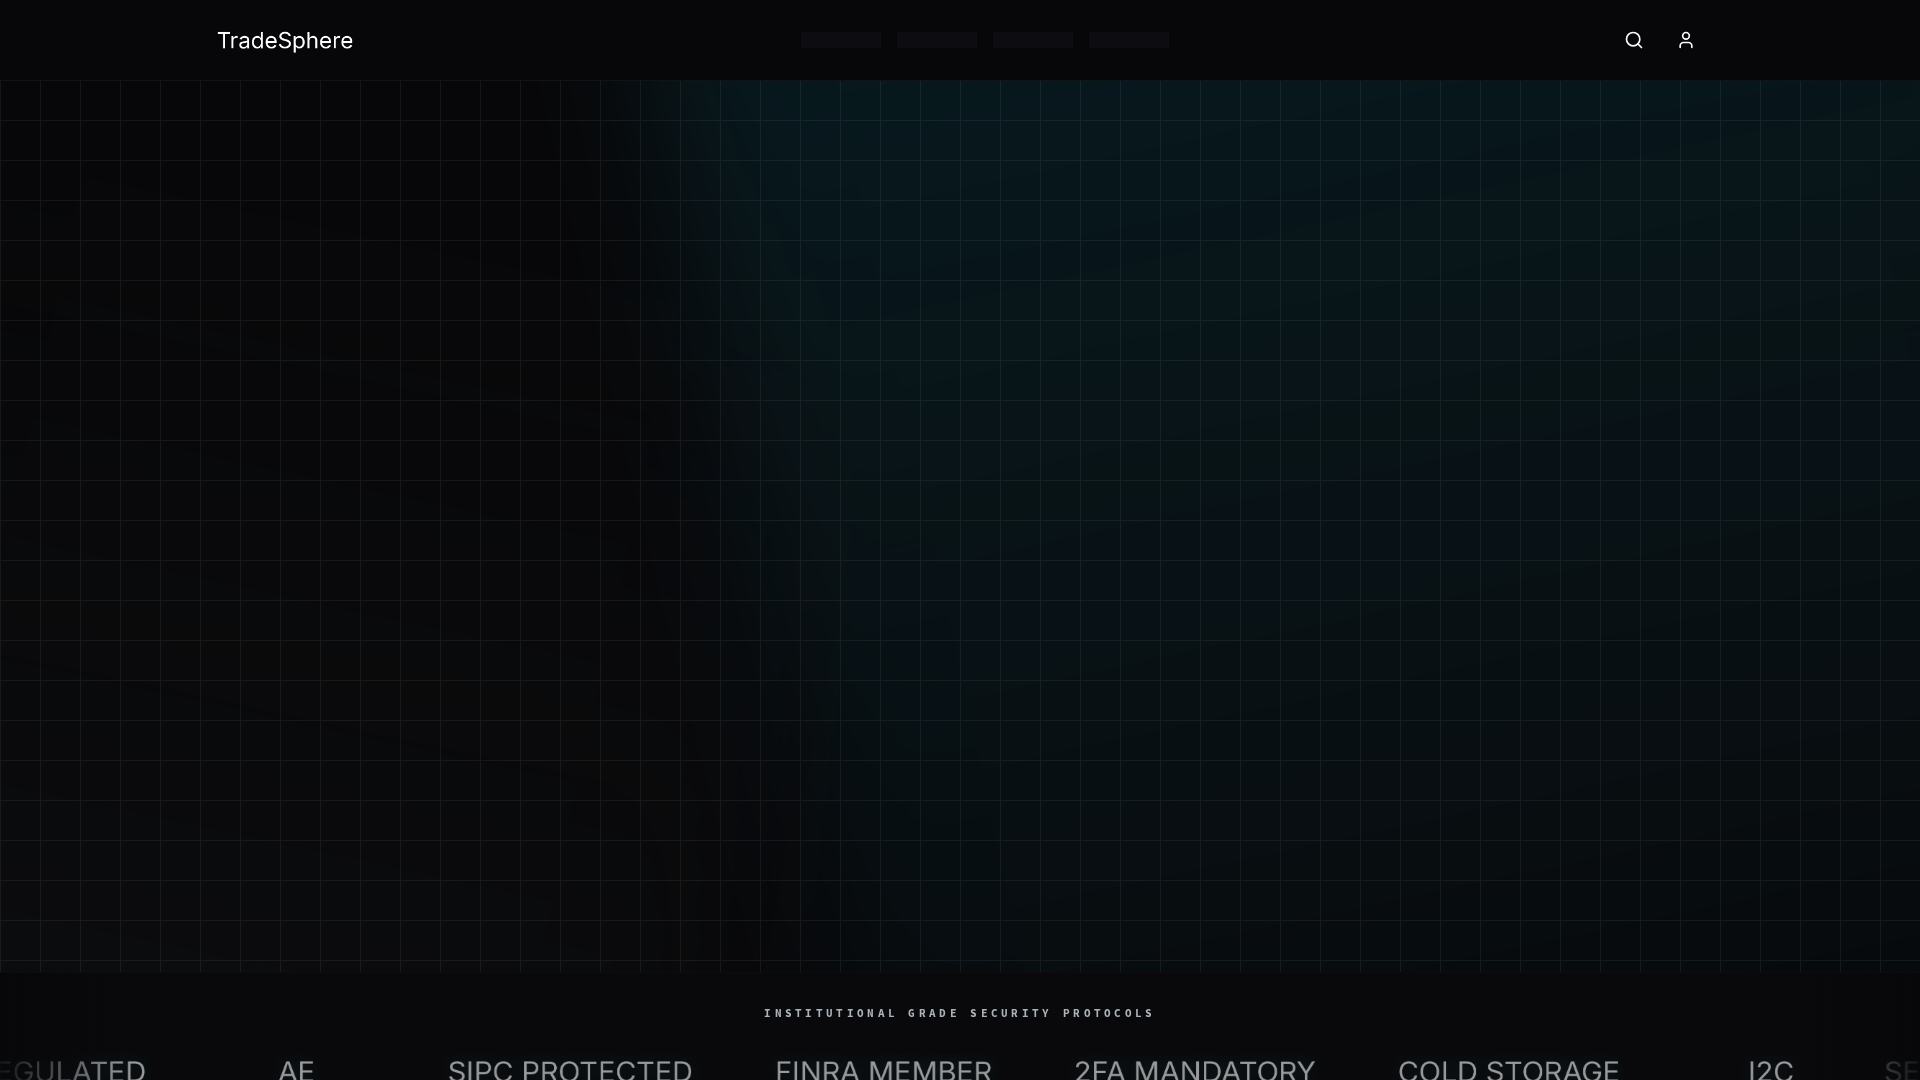Click the SIPC PROTECTED security badge
Screen dimensions: 1920x1080
click(569, 1069)
